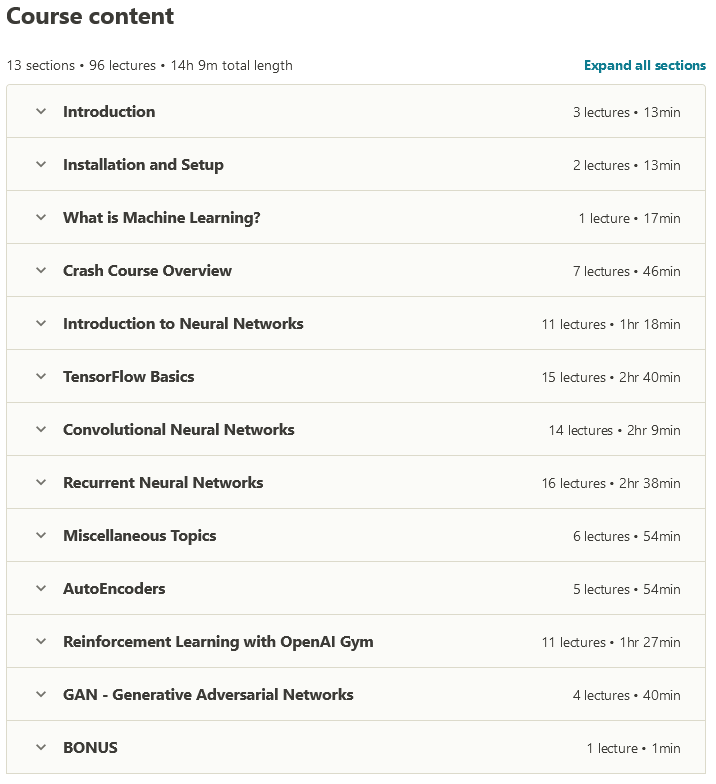The image size is (716, 784).
Task: Click Convolutional Neural Networks 14 lectures info
Action: (614, 430)
